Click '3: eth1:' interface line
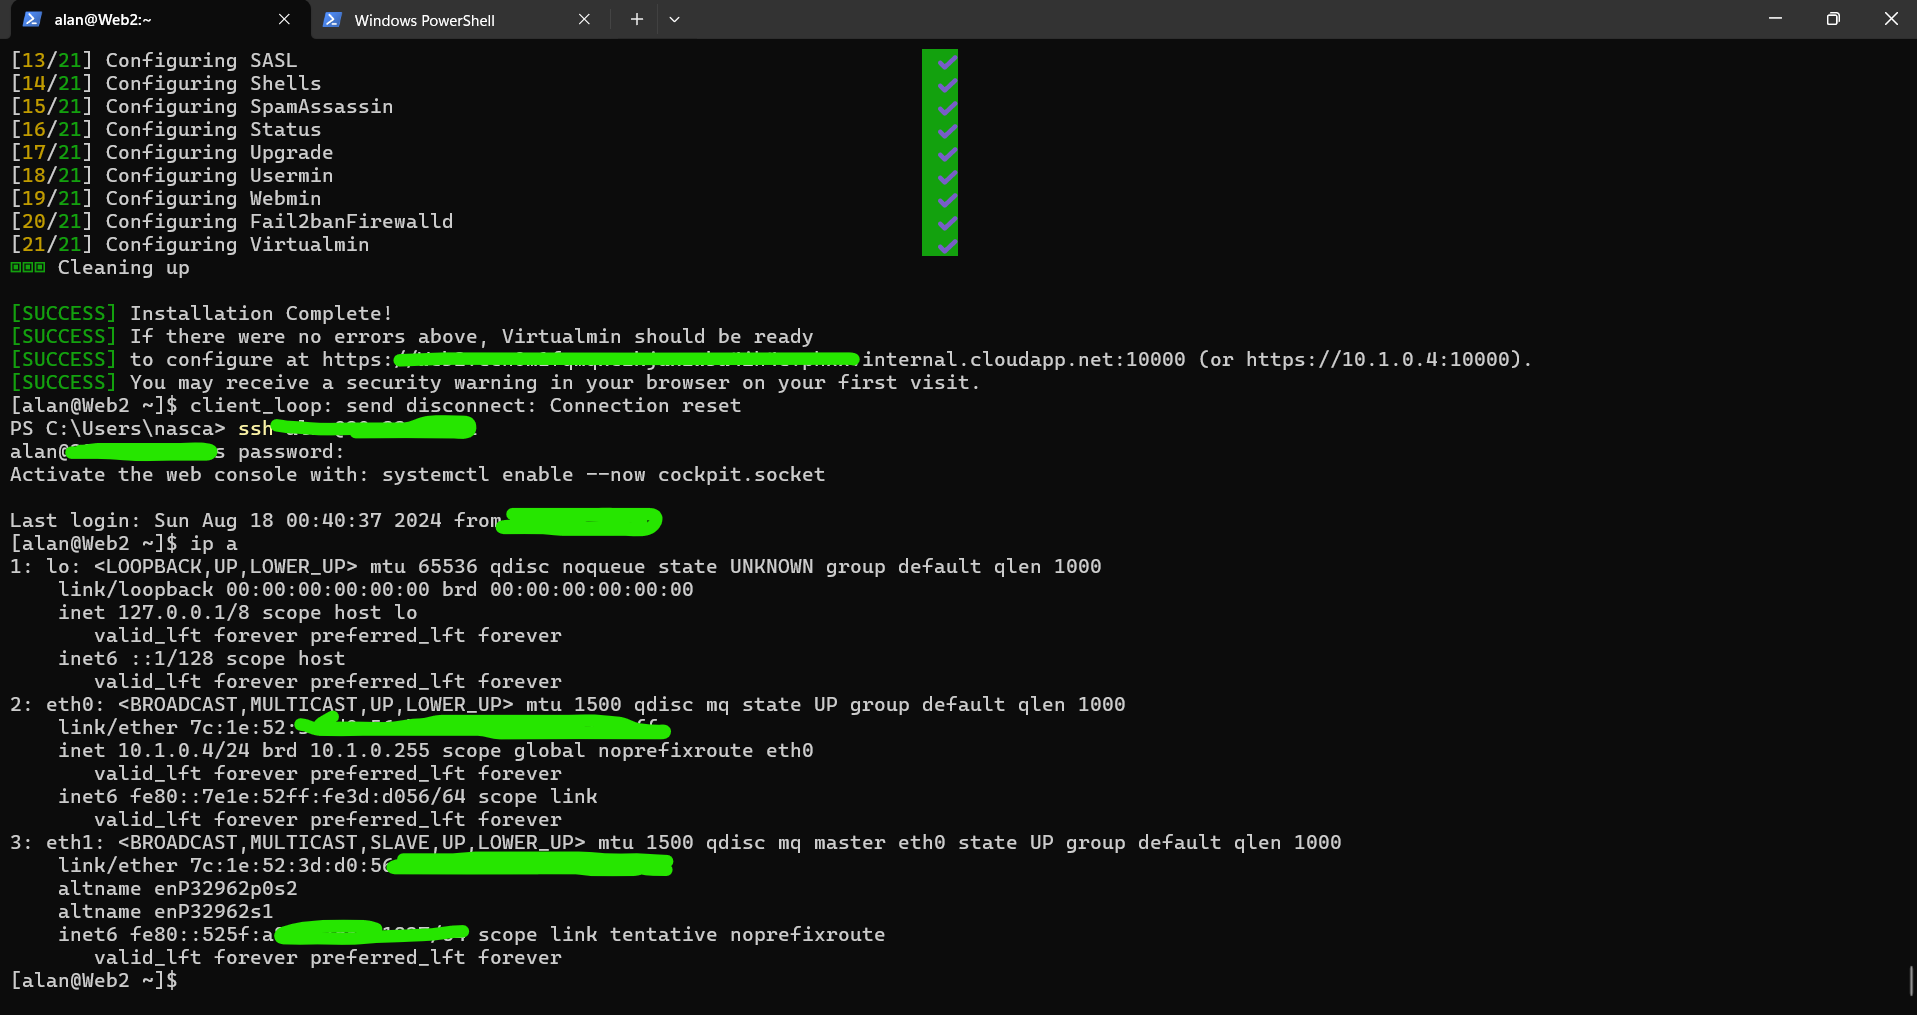Viewport: 1917px width, 1015px height. (676, 843)
